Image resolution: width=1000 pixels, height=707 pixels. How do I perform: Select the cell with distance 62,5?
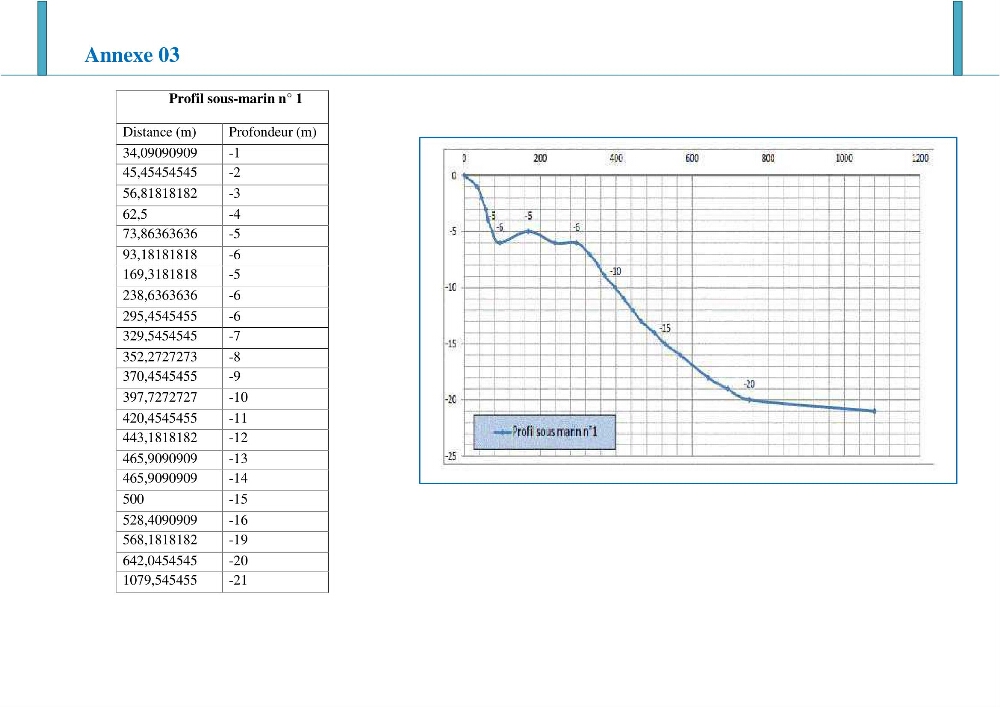pyautogui.click(x=170, y=214)
